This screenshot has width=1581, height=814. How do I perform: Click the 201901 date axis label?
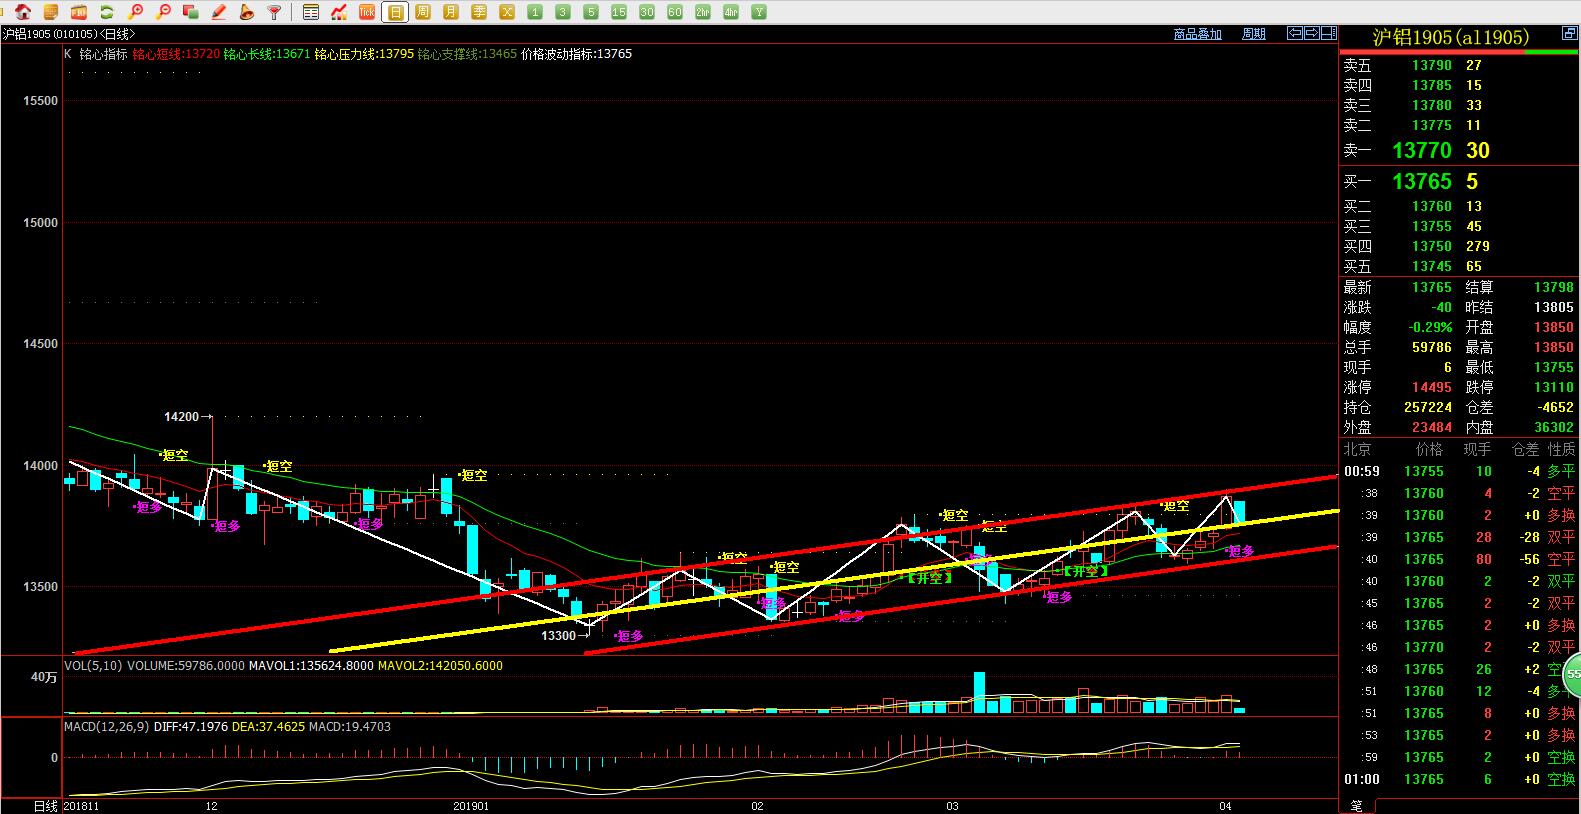click(x=471, y=806)
